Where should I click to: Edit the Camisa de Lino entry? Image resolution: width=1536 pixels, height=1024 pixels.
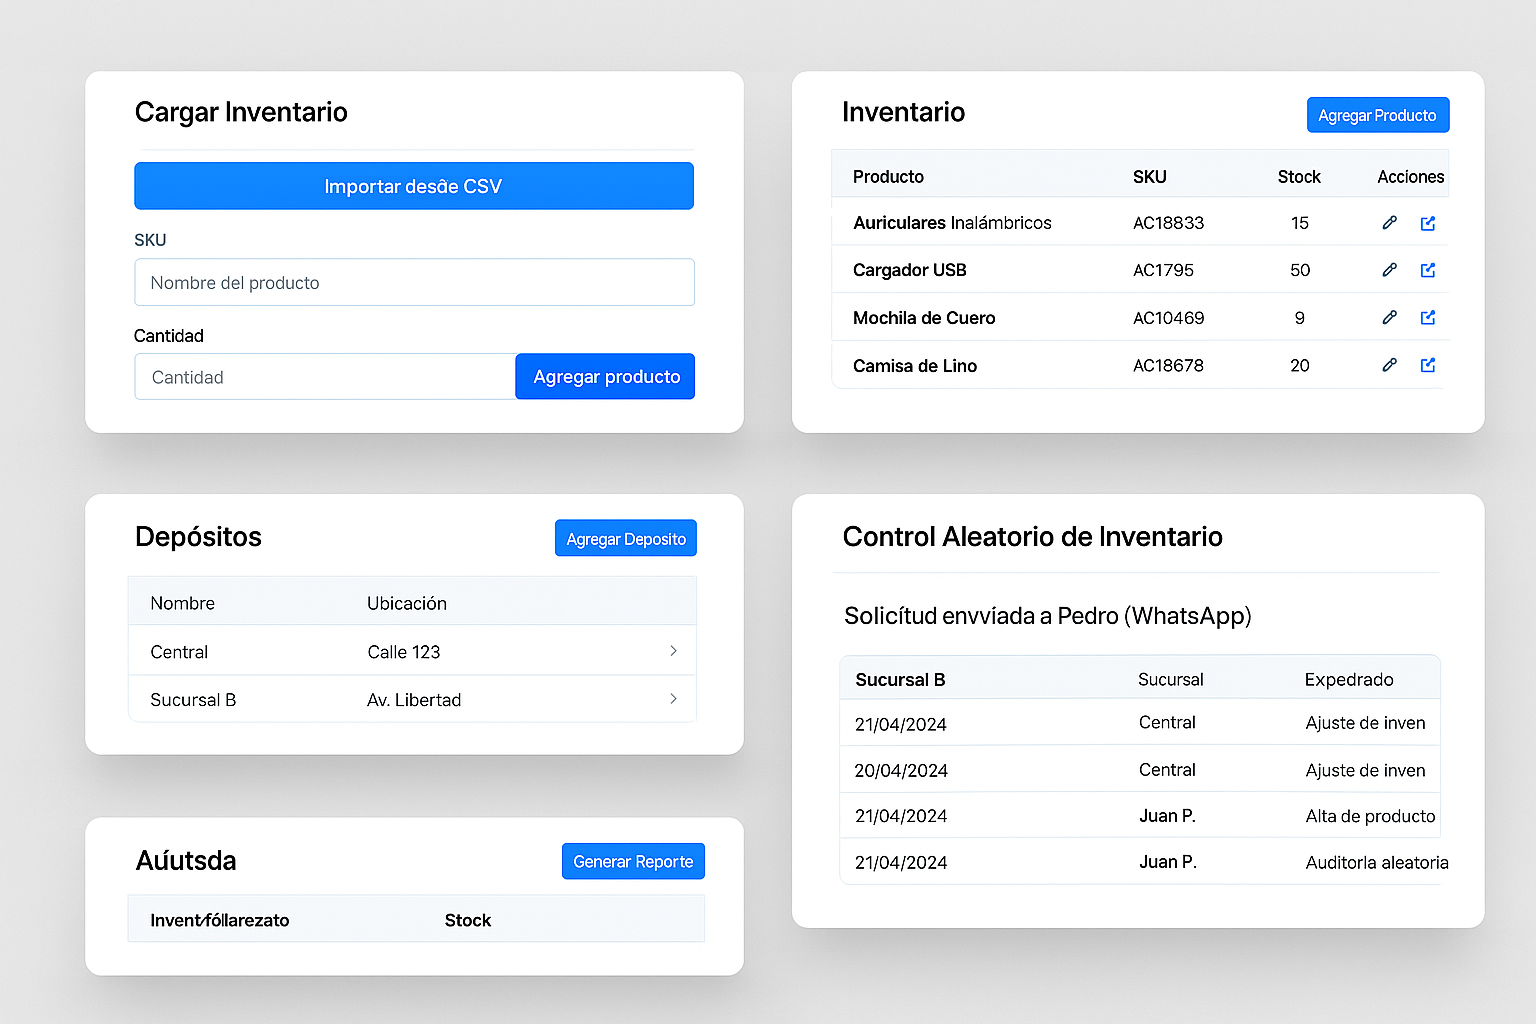1389,365
